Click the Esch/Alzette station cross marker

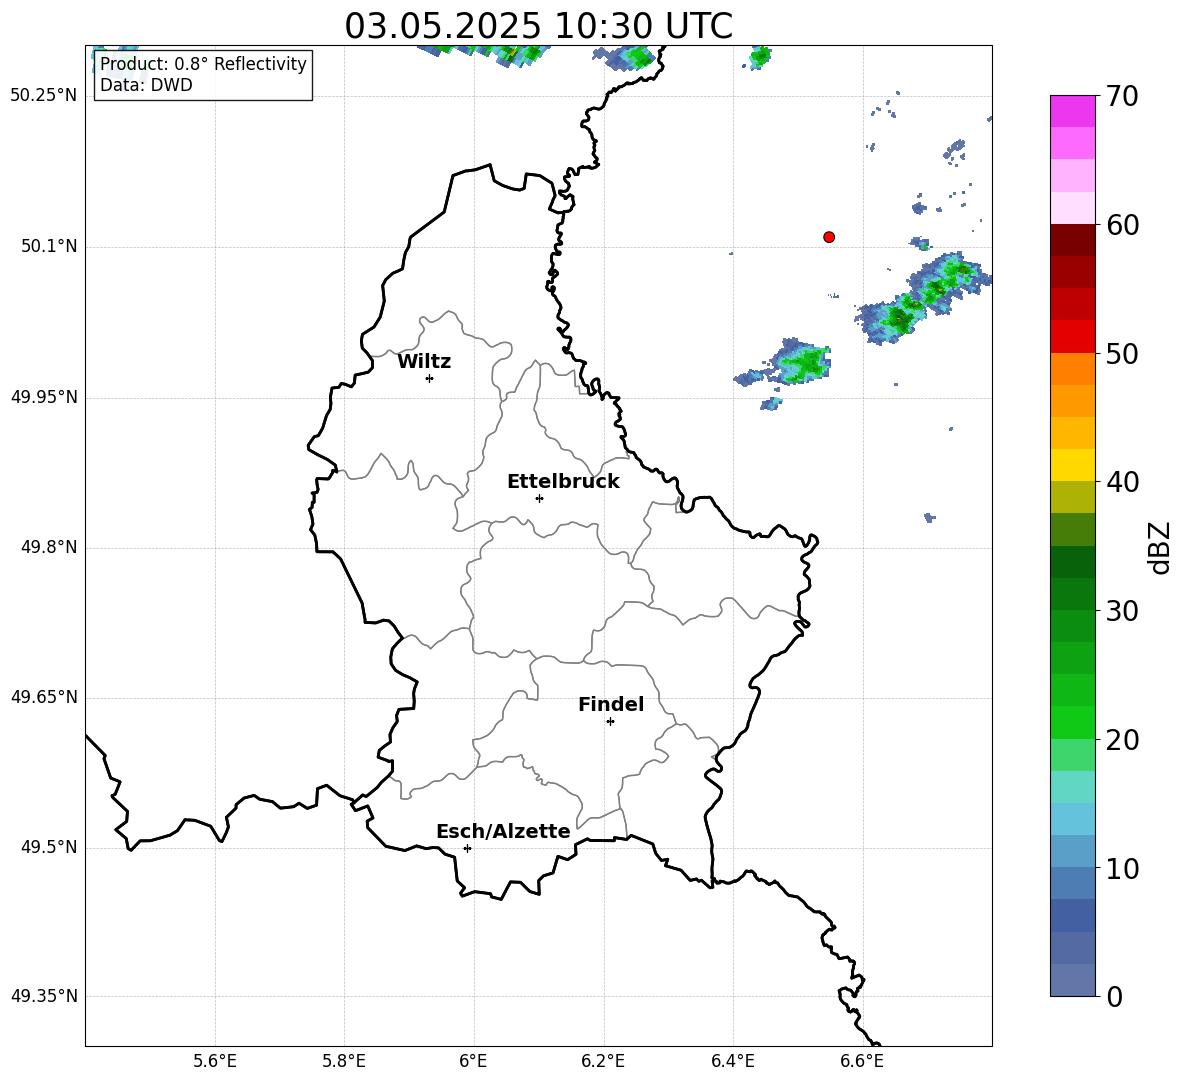[467, 848]
